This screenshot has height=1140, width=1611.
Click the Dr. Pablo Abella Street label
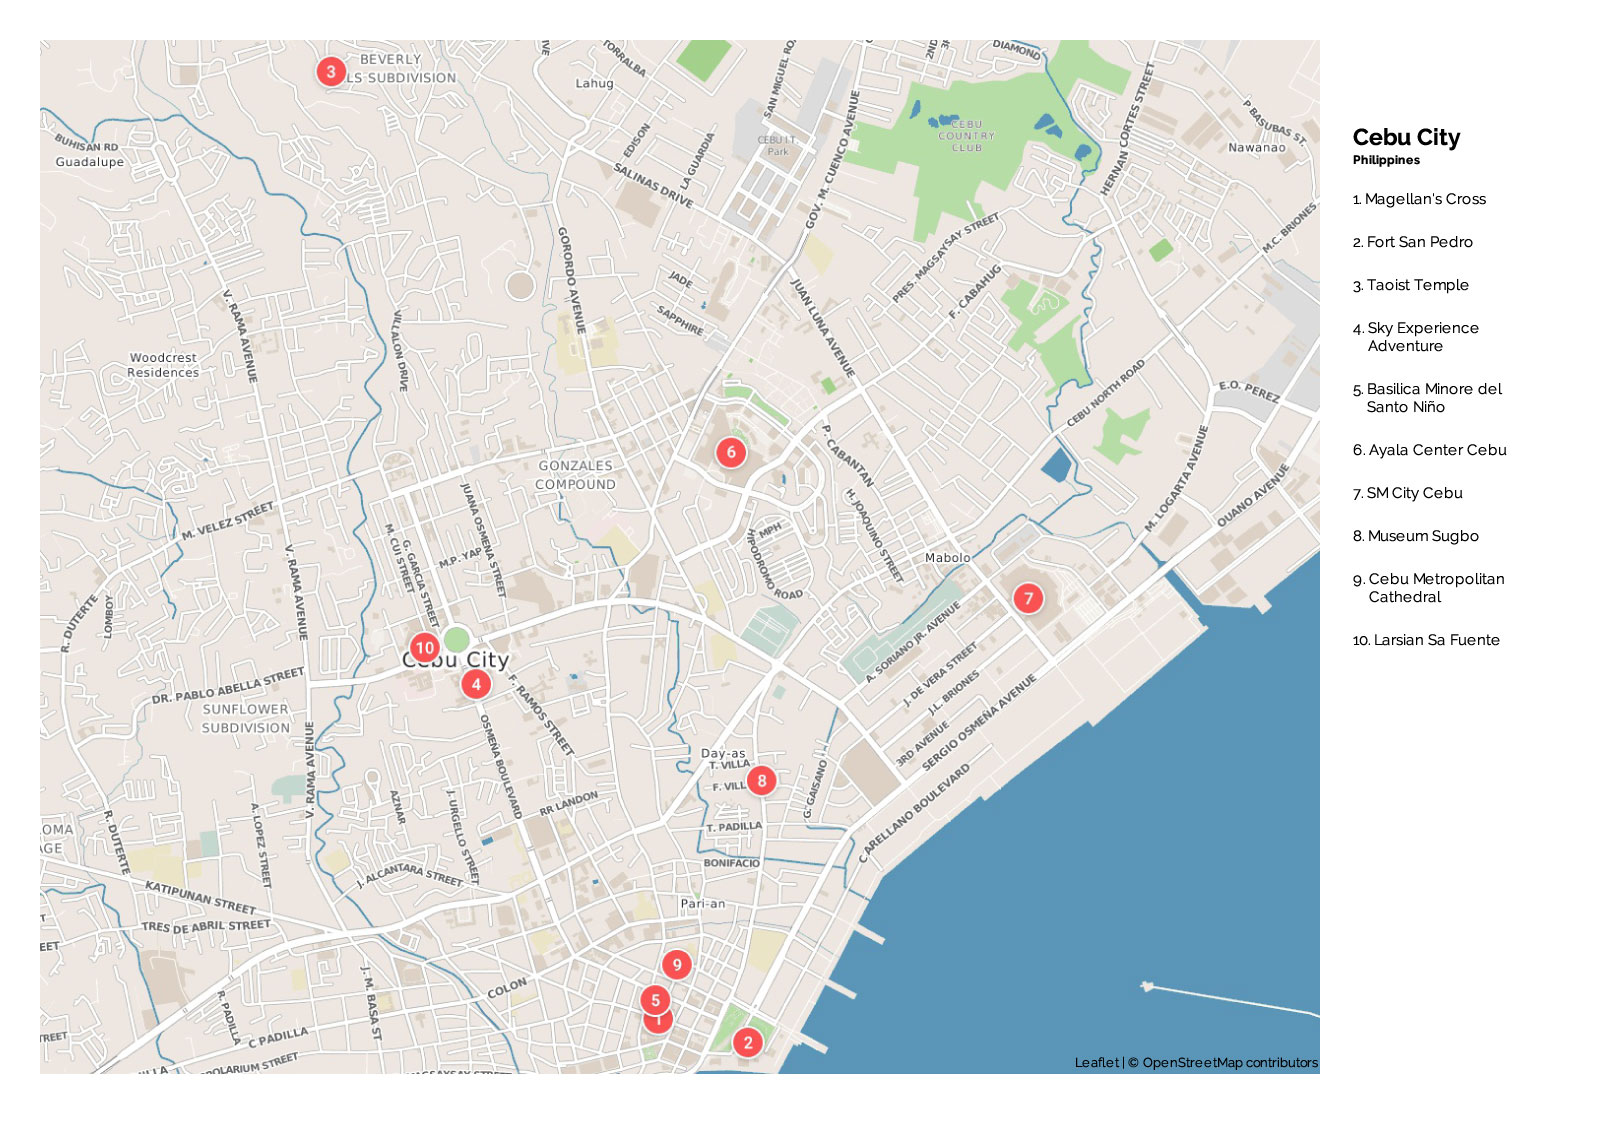coord(228,685)
